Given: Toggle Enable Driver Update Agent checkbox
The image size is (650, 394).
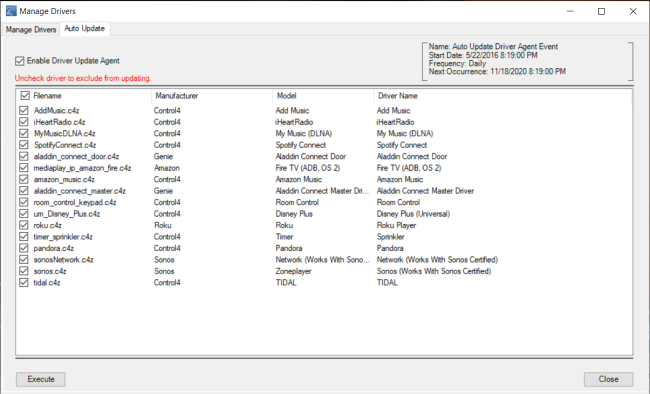Looking at the screenshot, I should point(19,61).
